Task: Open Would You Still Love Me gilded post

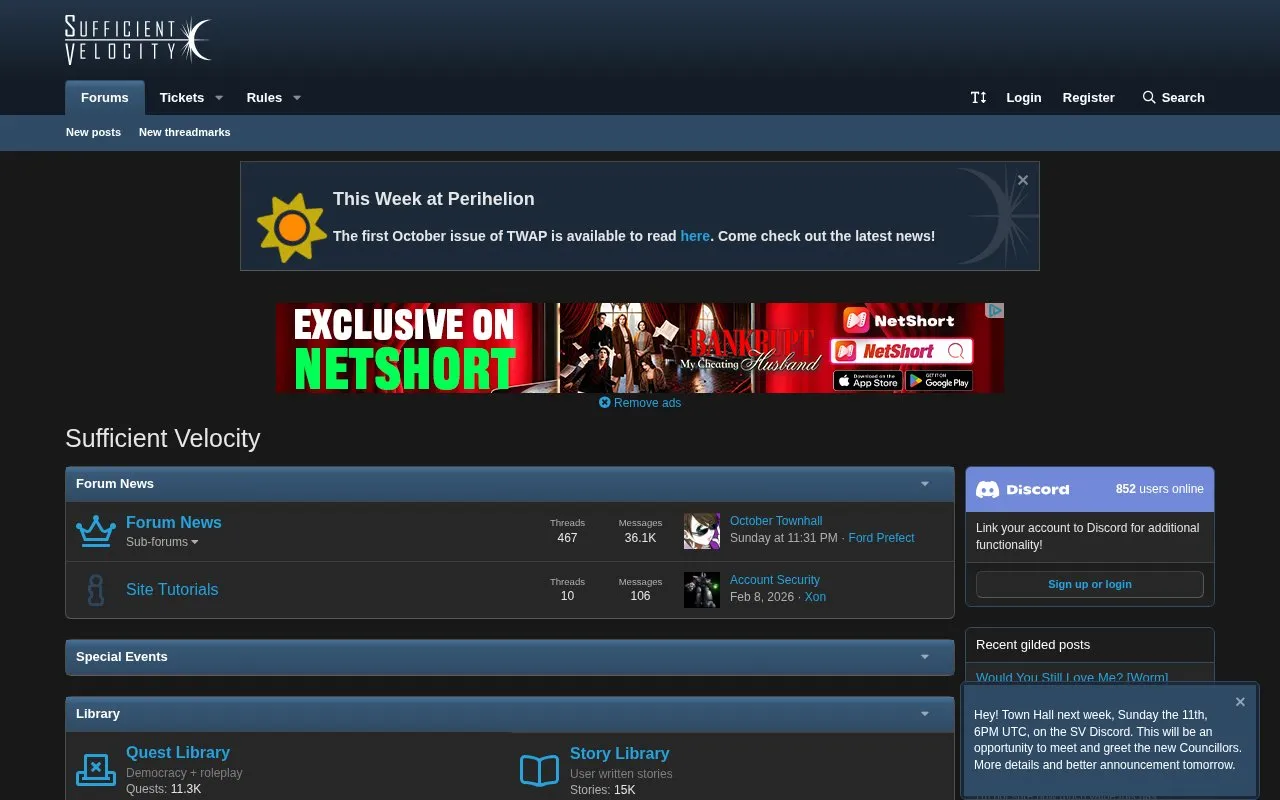Action: (1072, 678)
